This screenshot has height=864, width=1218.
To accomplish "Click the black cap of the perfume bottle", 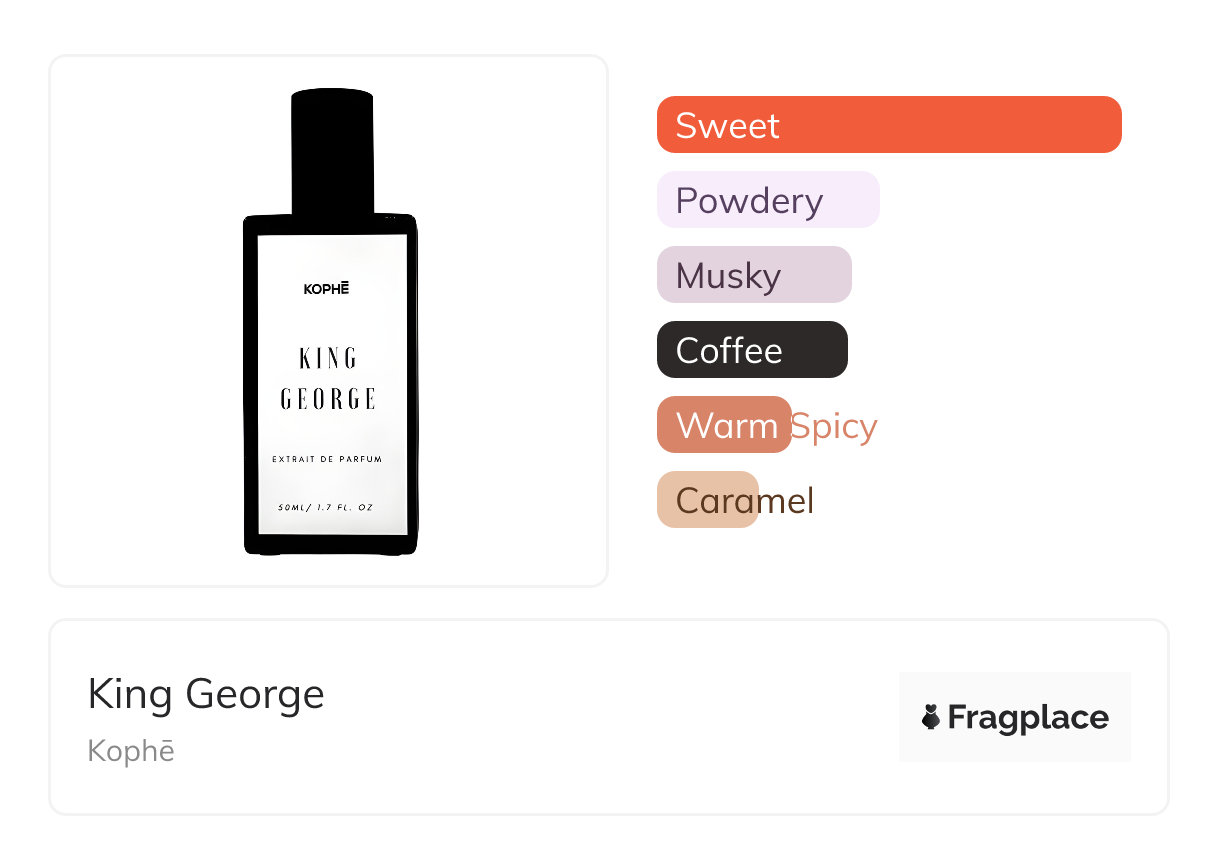I will point(332,150).
